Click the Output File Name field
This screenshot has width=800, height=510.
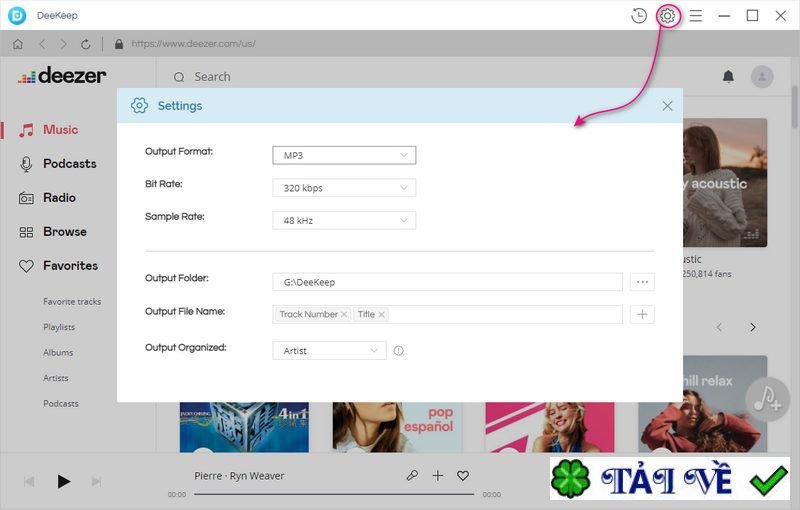pos(447,315)
